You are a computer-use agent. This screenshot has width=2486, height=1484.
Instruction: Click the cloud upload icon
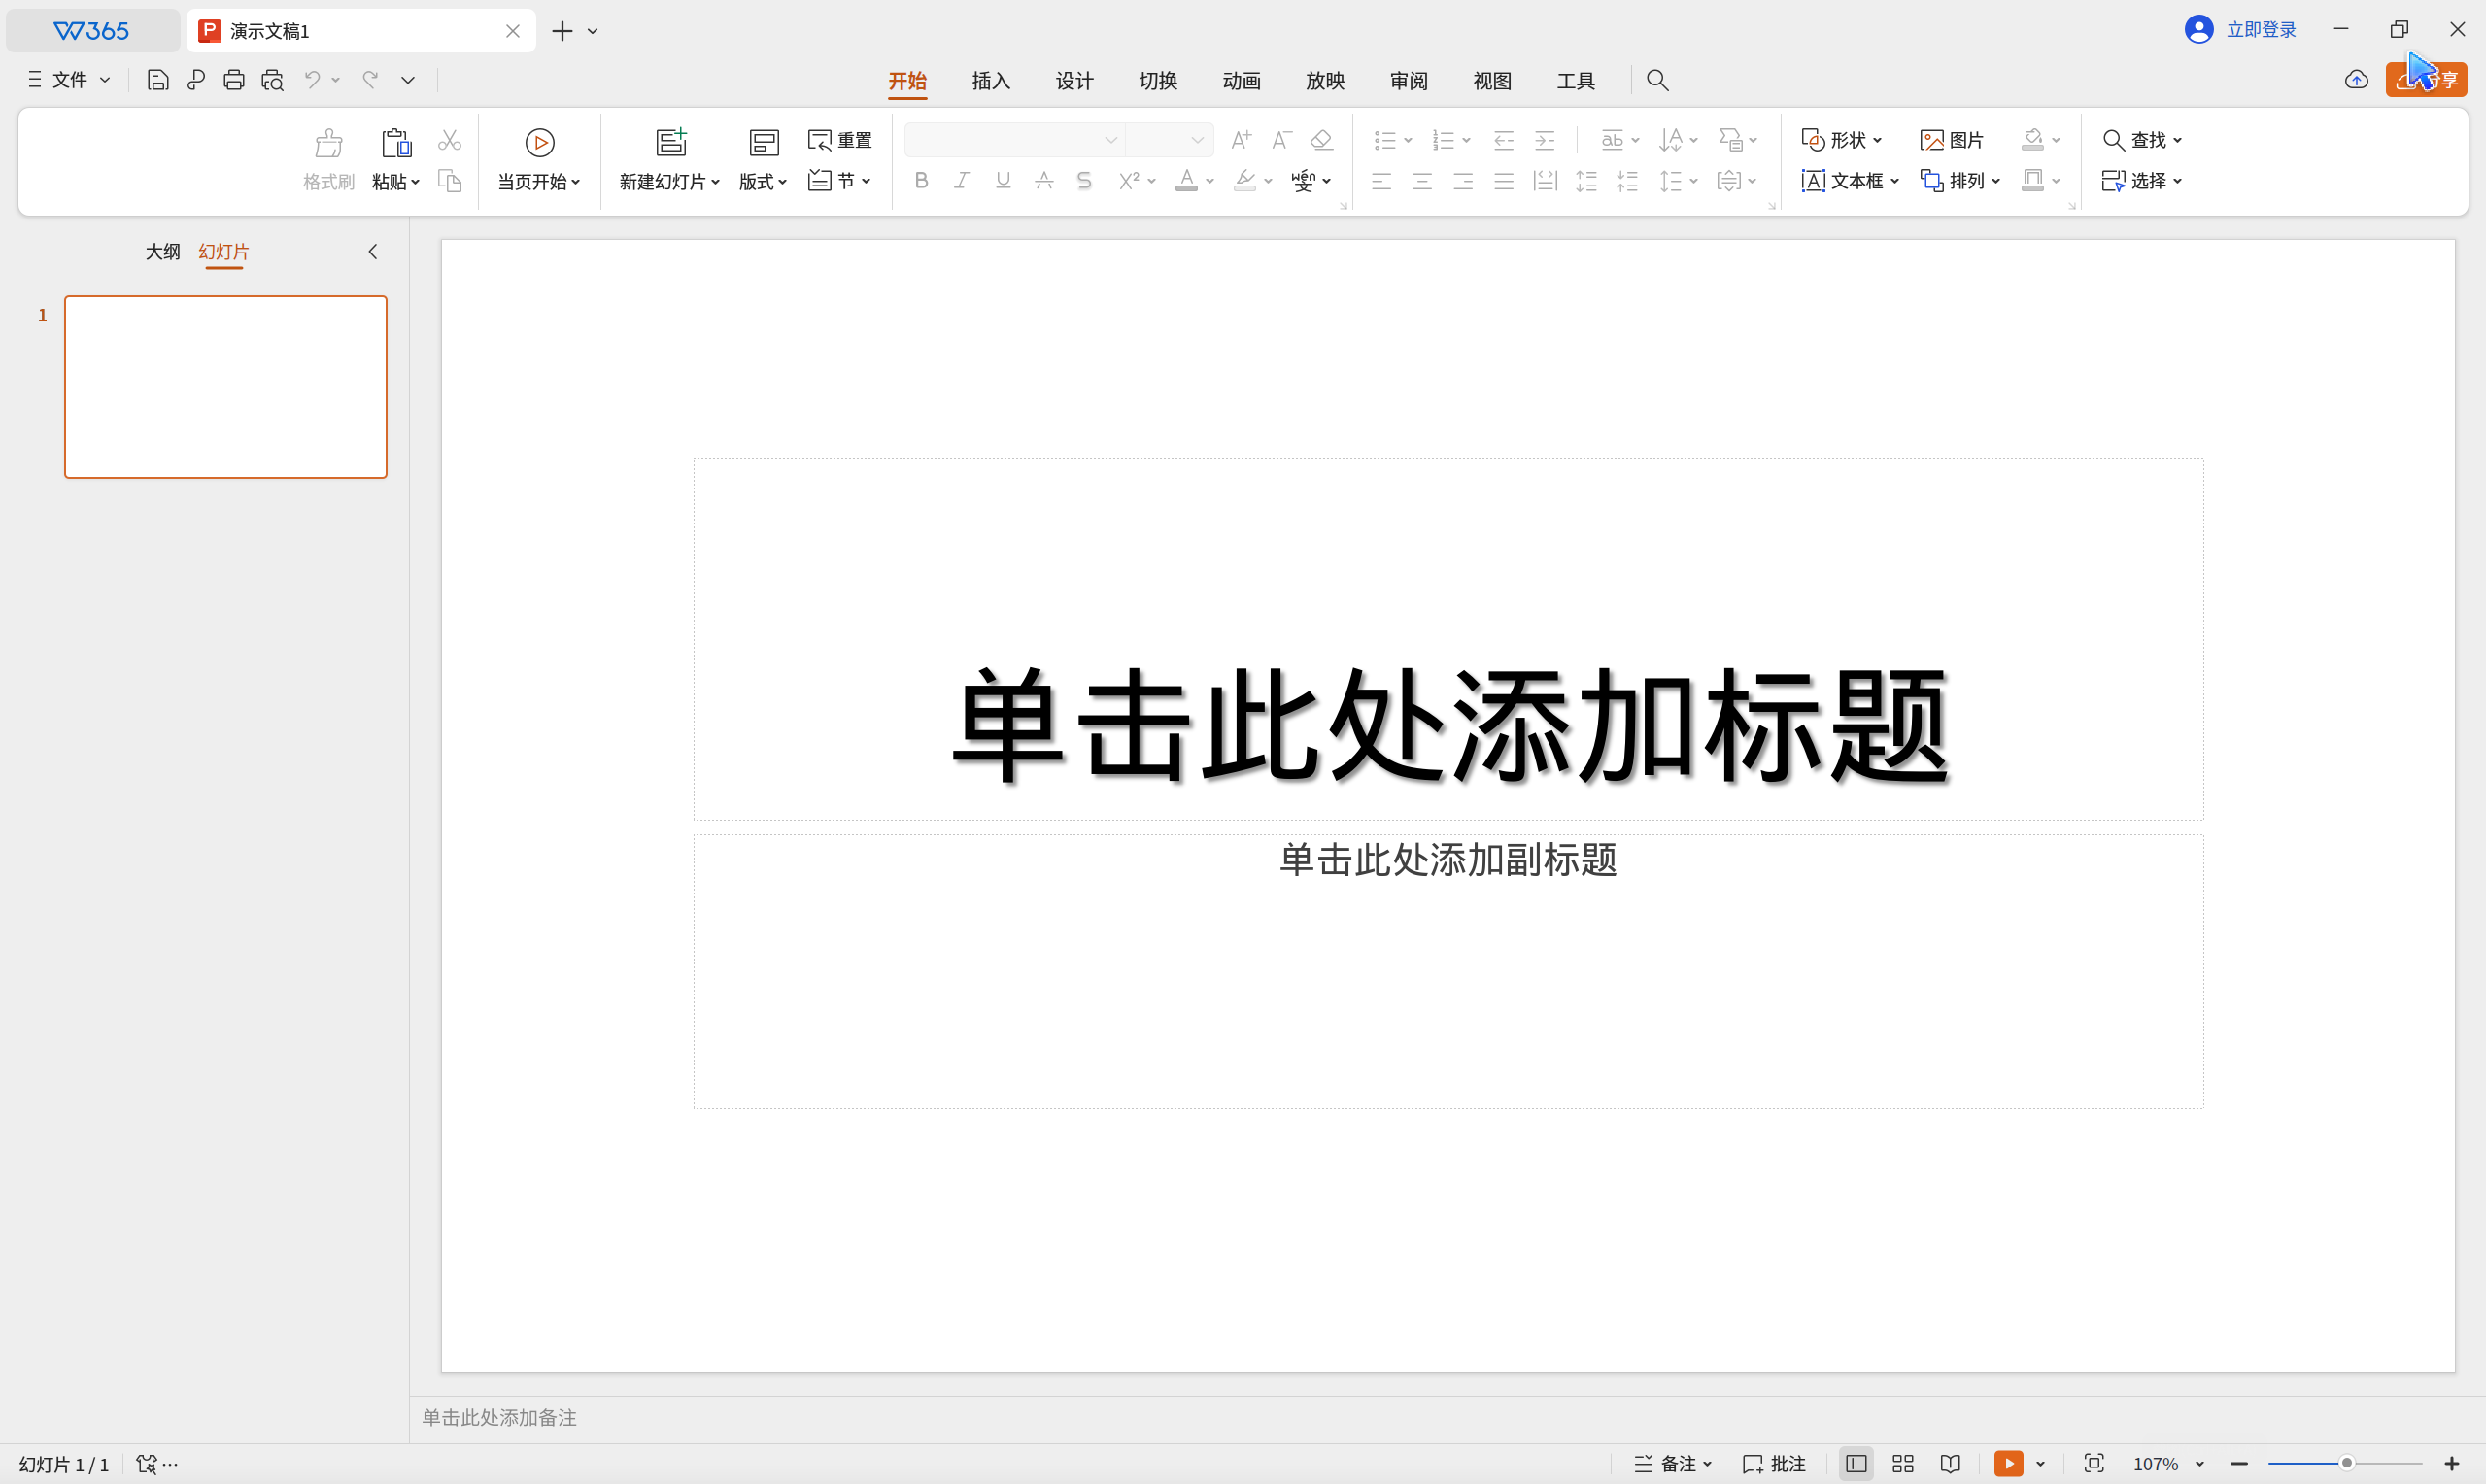click(2356, 80)
